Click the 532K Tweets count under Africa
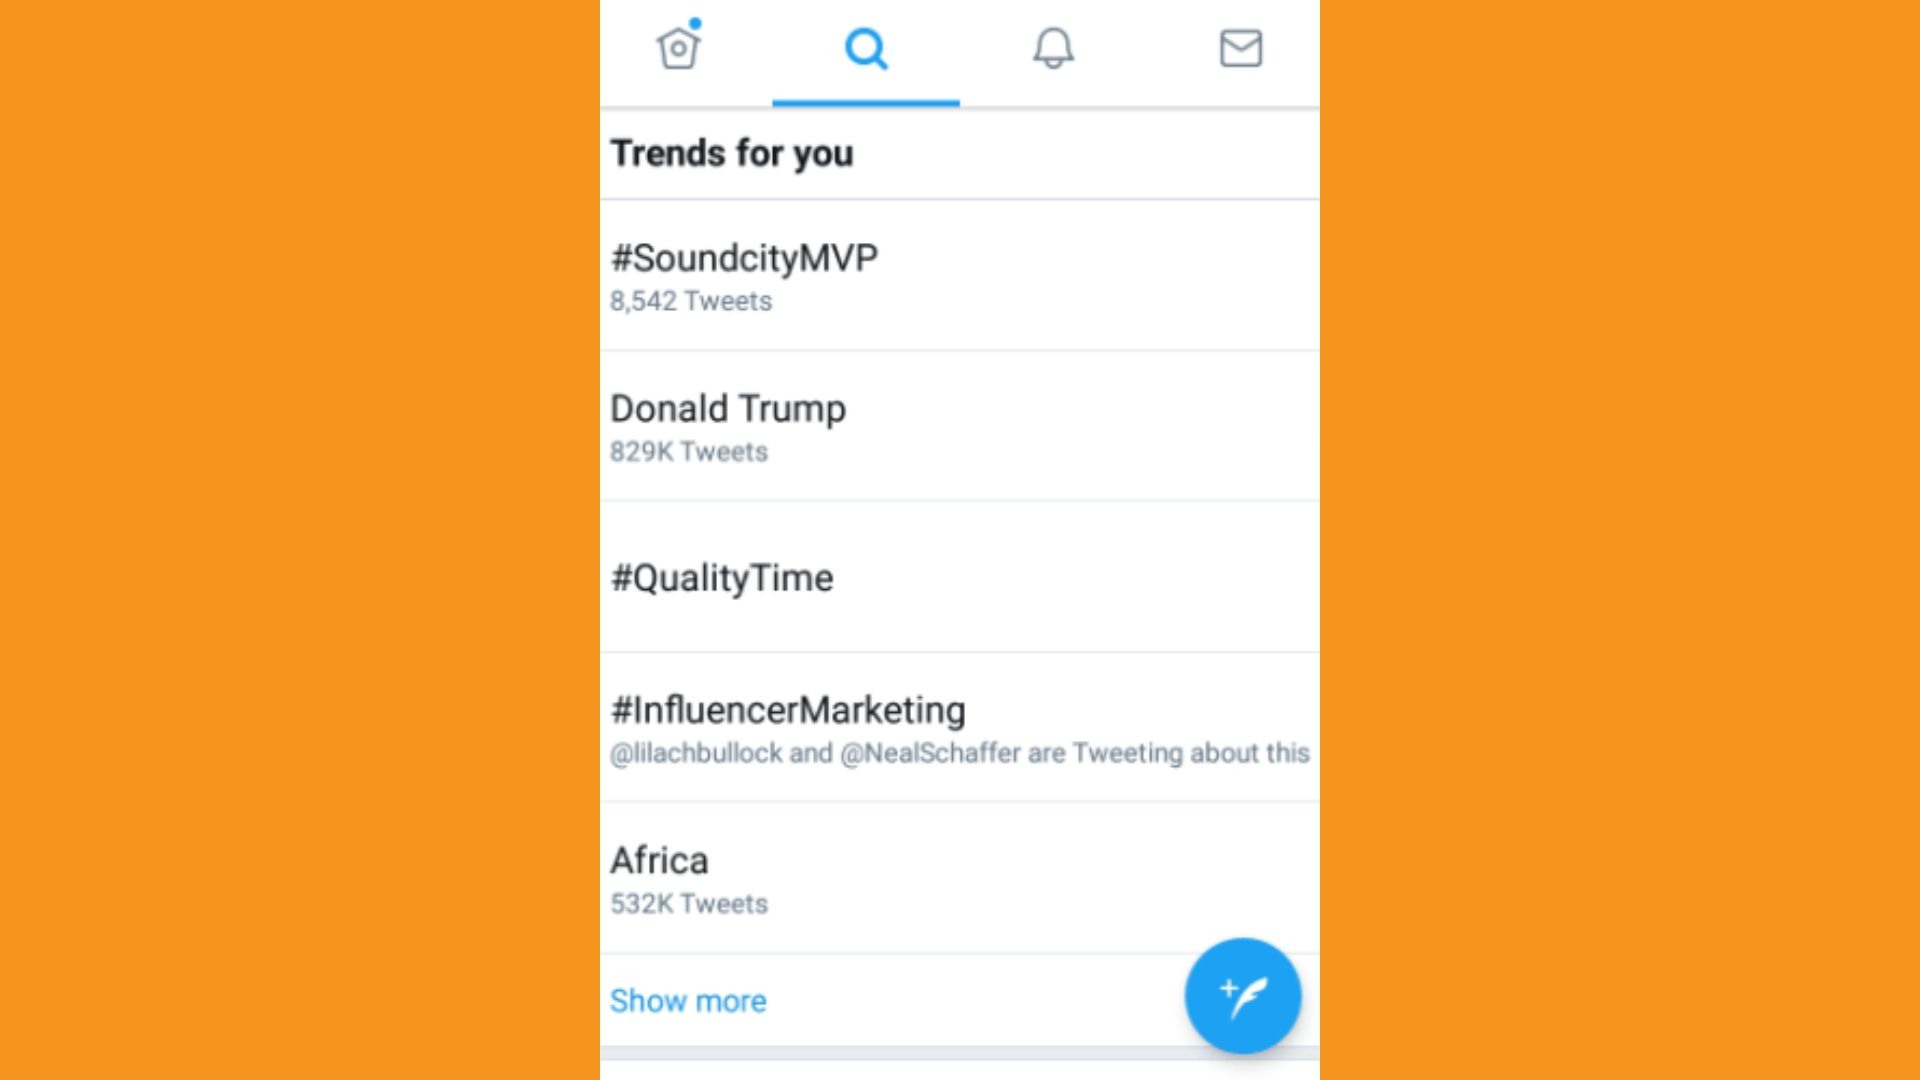This screenshot has height=1080, width=1920. pyautogui.click(x=689, y=904)
